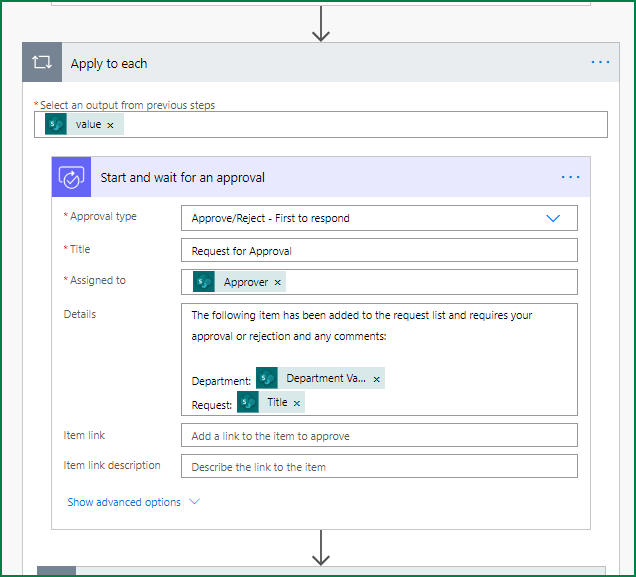
Task: Click the Item link description field
Action: click(379, 467)
